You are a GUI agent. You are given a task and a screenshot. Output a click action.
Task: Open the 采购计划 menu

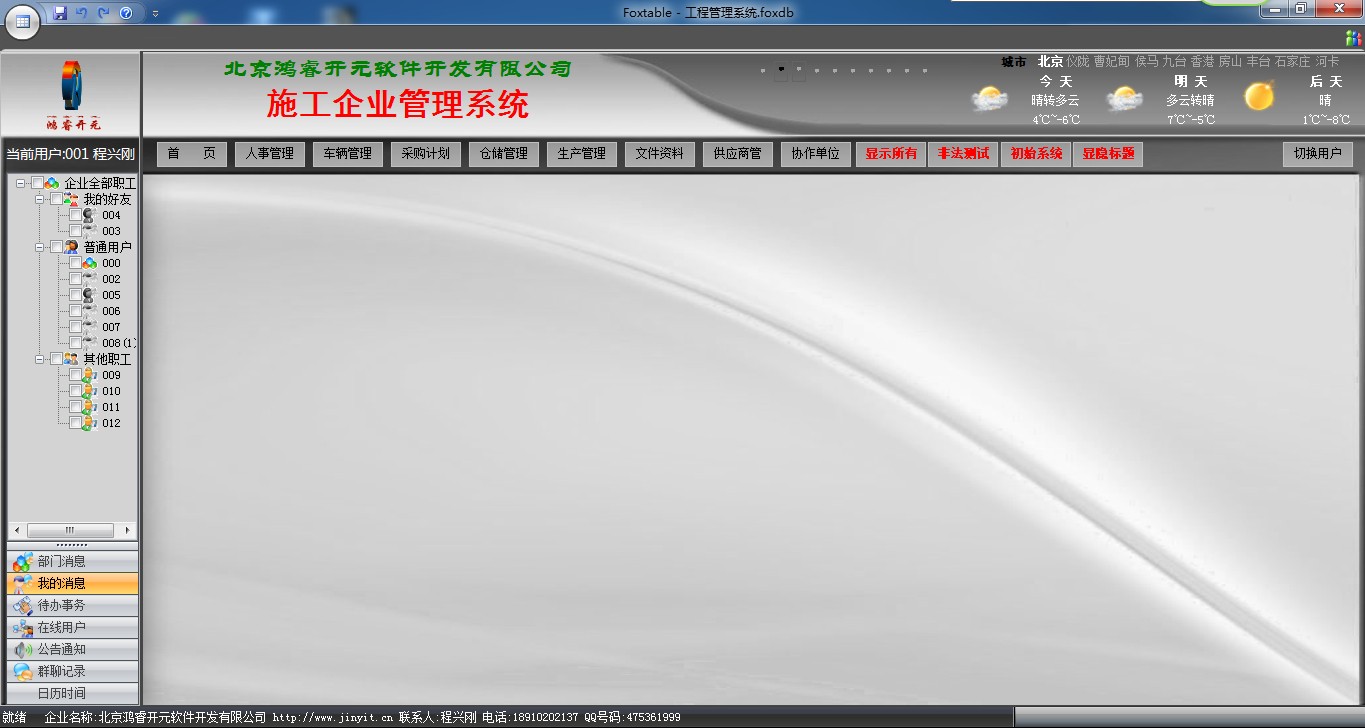pos(426,154)
